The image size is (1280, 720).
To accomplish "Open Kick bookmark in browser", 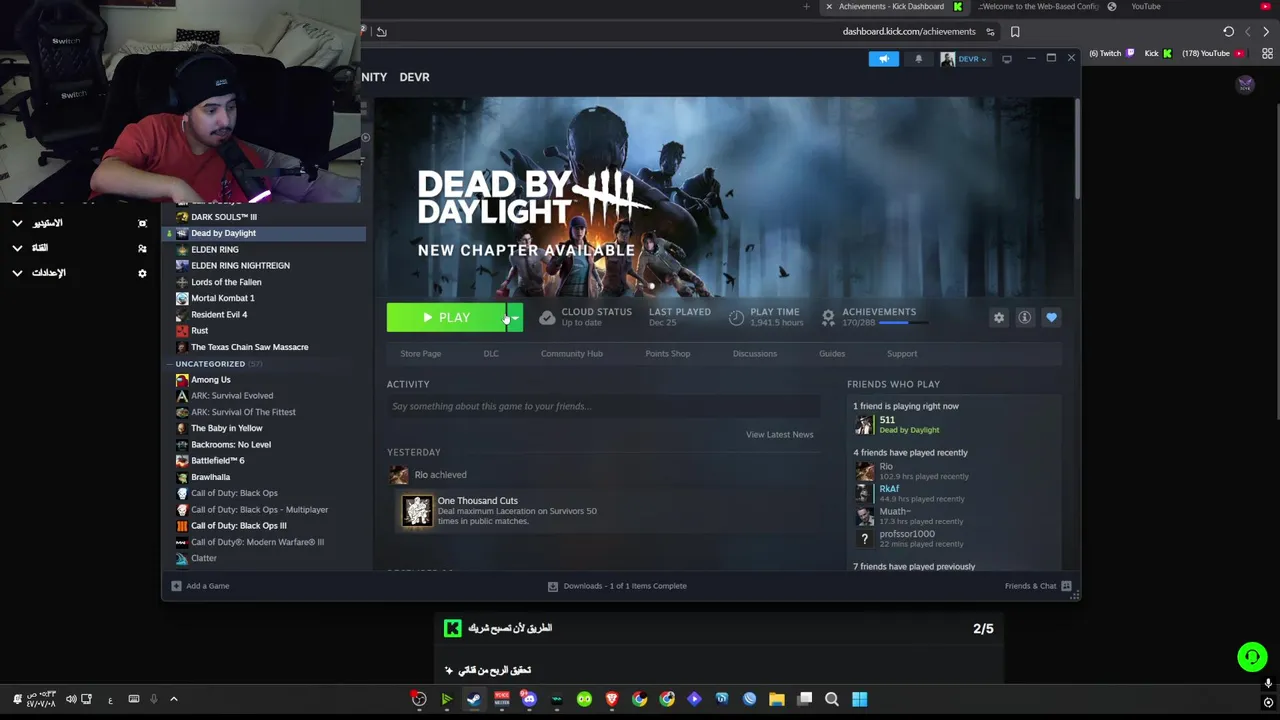I will pyautogui.click(x=1158, y=53).
